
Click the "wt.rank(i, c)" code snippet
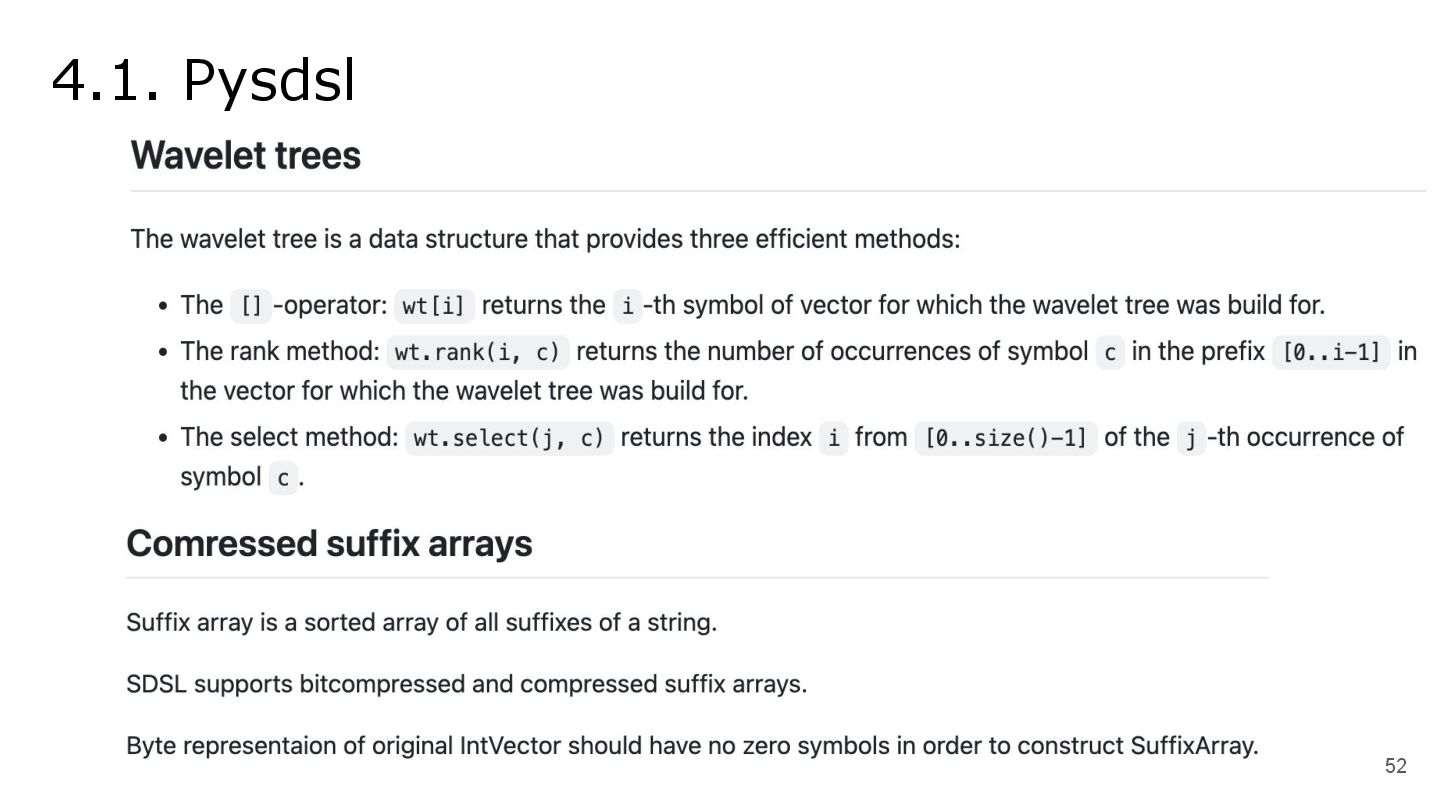477,353
